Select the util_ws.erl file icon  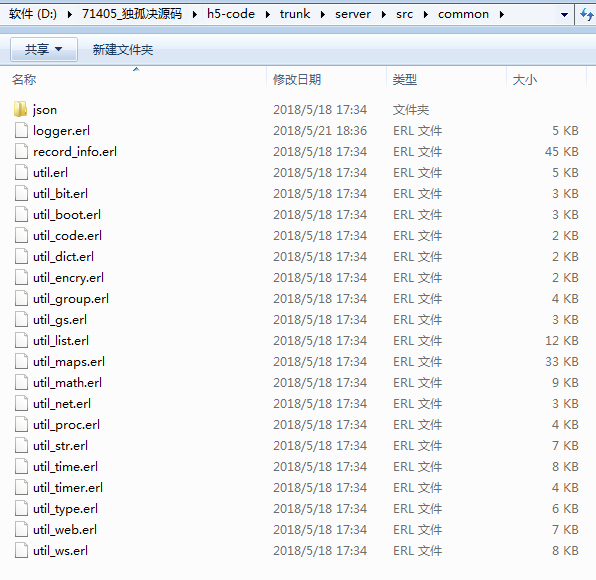tap(21, 550)
